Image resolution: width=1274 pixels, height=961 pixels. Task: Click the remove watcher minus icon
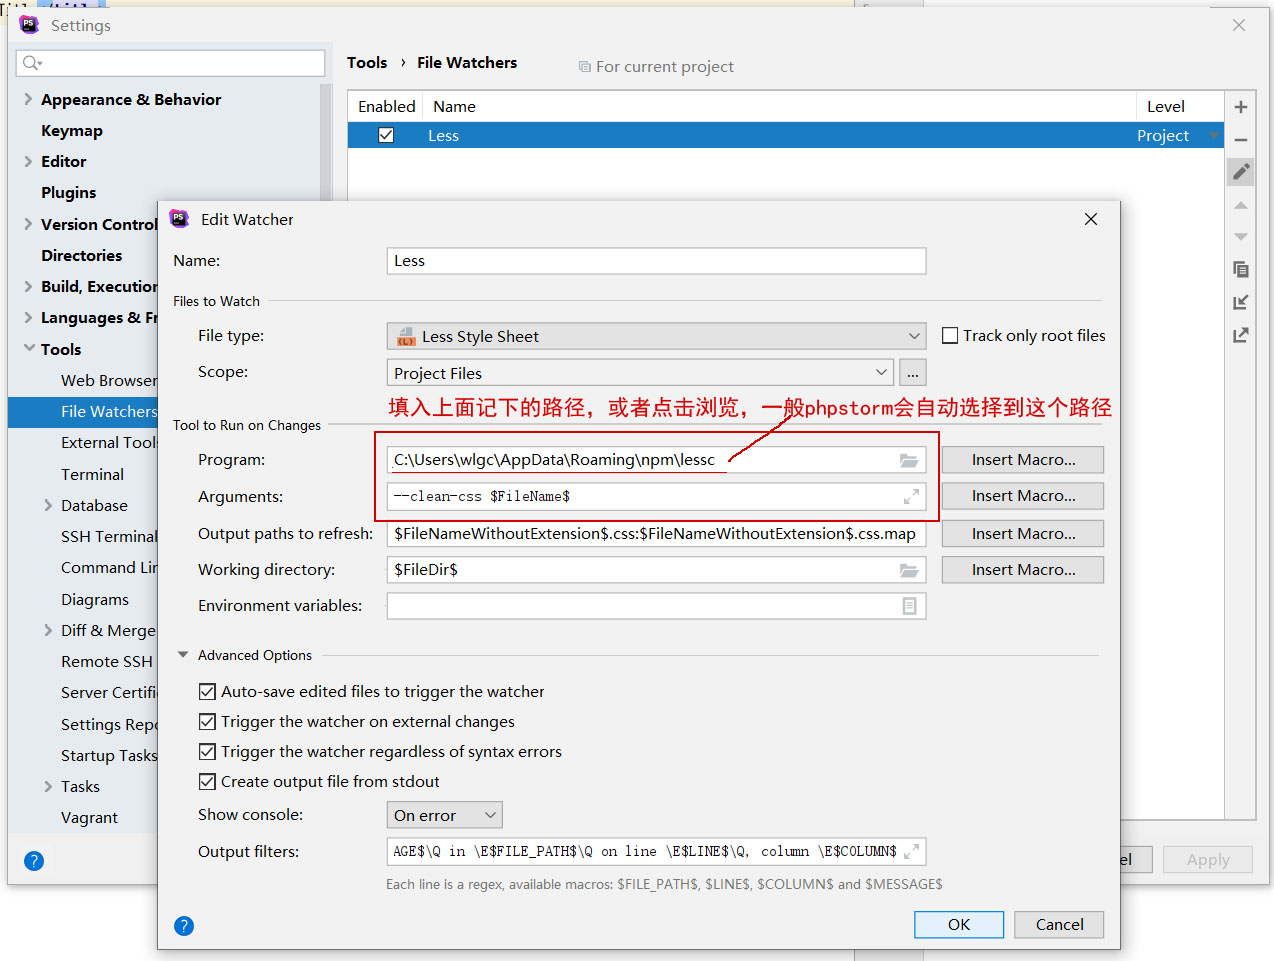click(1240, 140)
